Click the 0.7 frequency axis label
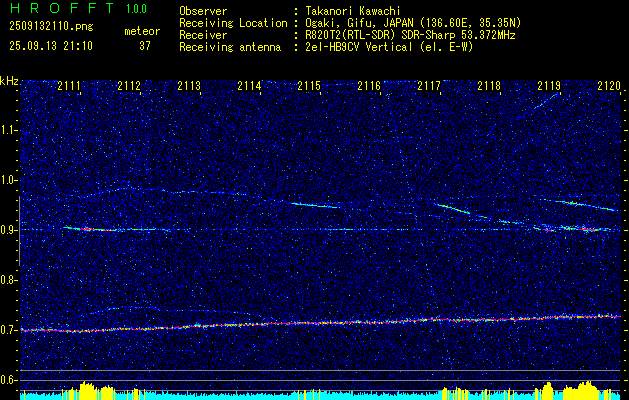The image size is (629, 400). pos(10,330)
